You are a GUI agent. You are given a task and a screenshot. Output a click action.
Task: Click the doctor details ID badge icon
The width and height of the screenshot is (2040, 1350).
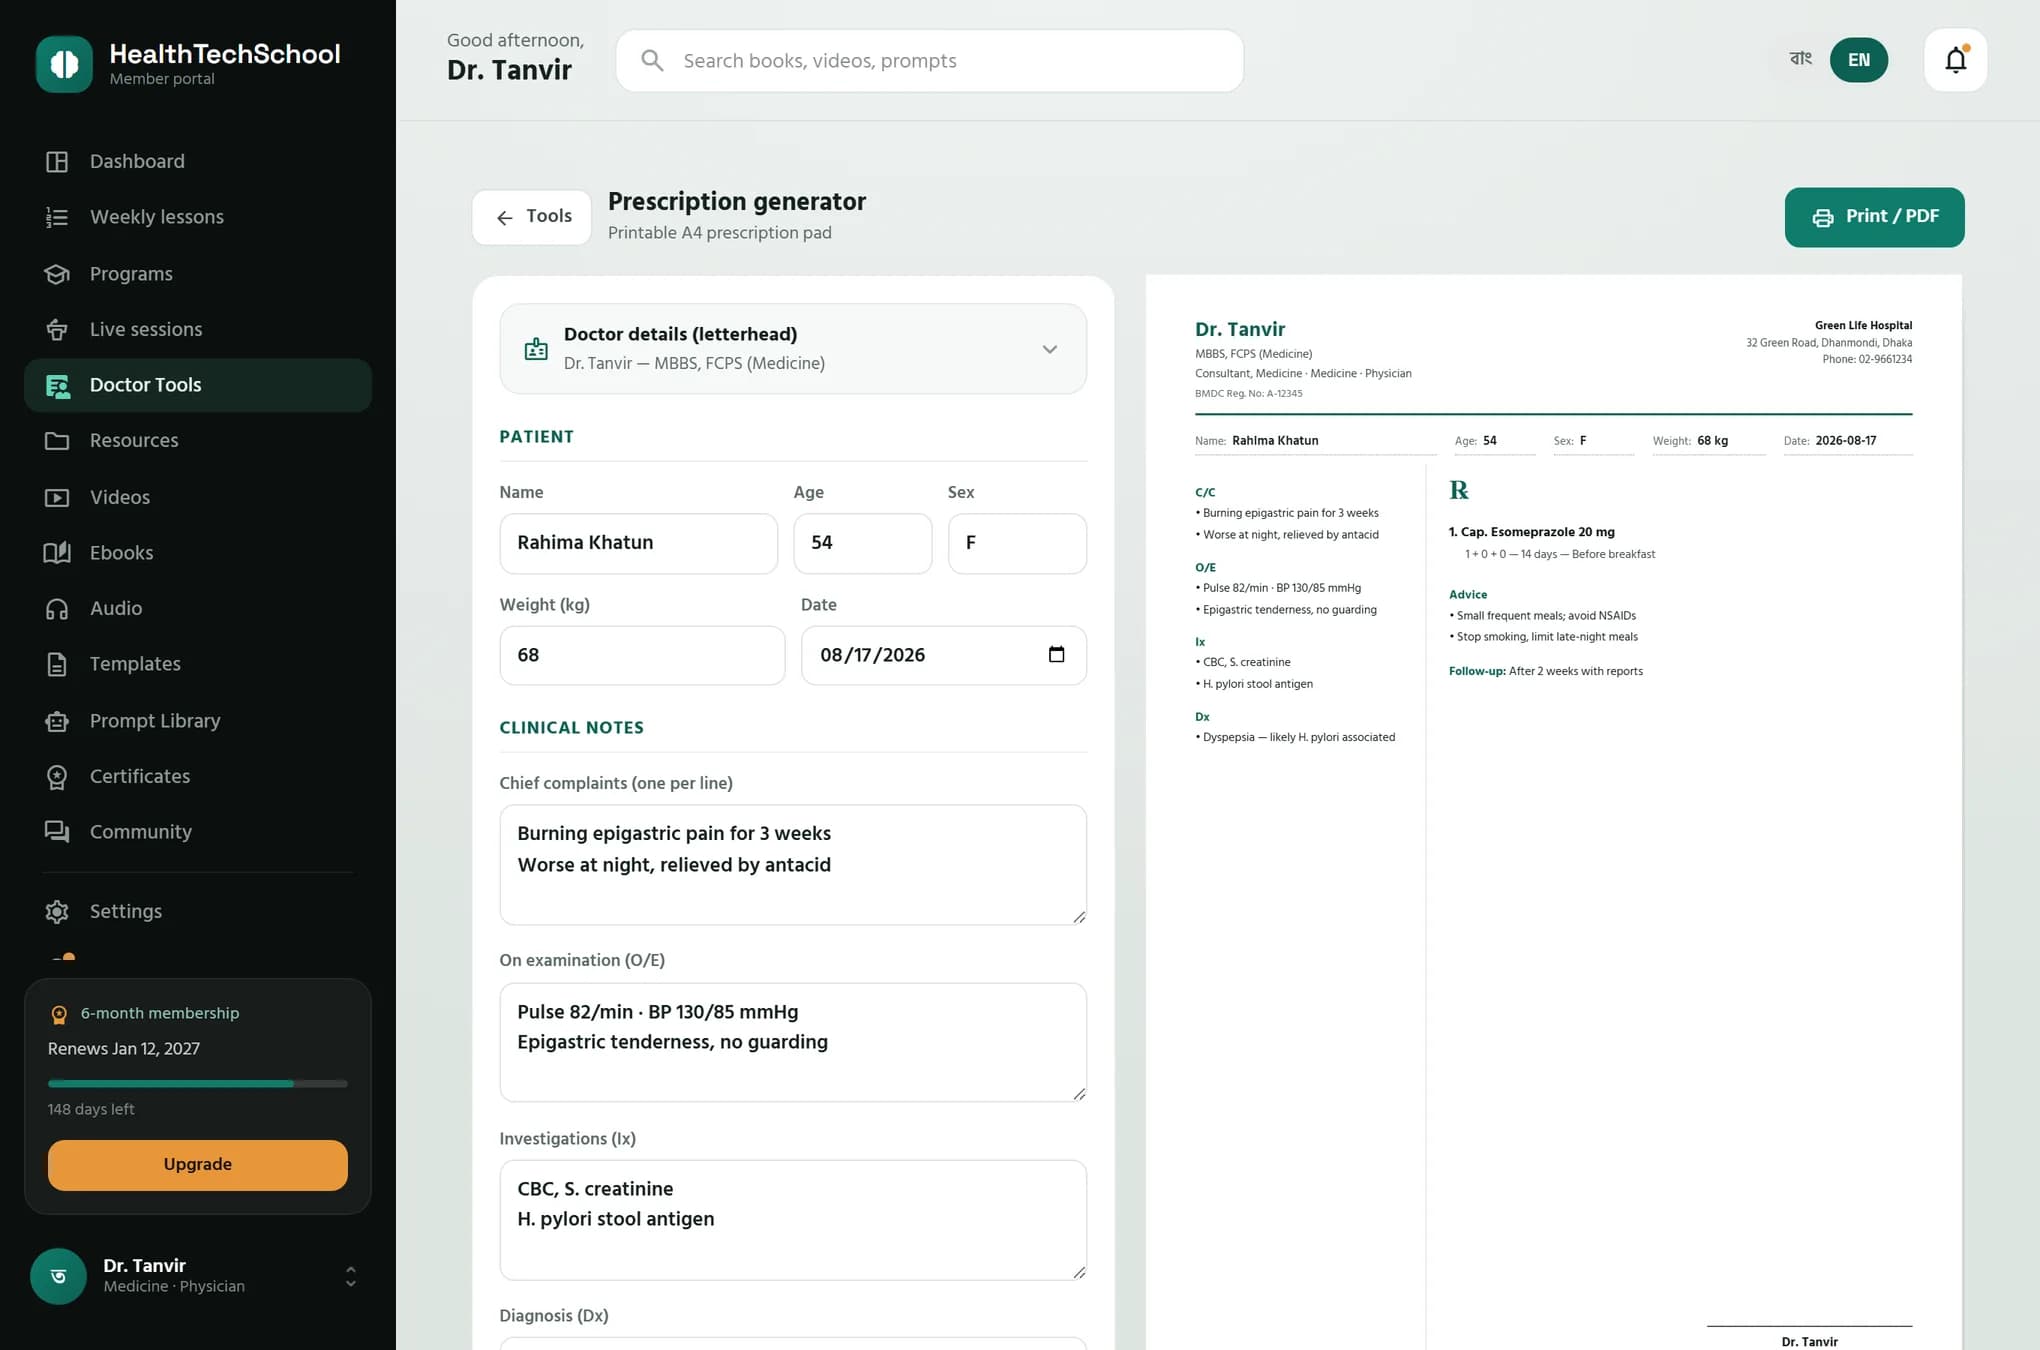pos(536,349)
